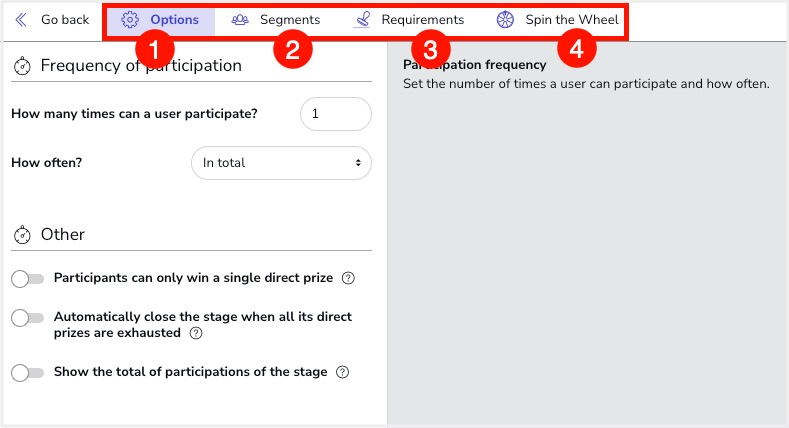Click the participation count input field
The height and width of the screenshot is (428, 789).
(x=335, y=114)
